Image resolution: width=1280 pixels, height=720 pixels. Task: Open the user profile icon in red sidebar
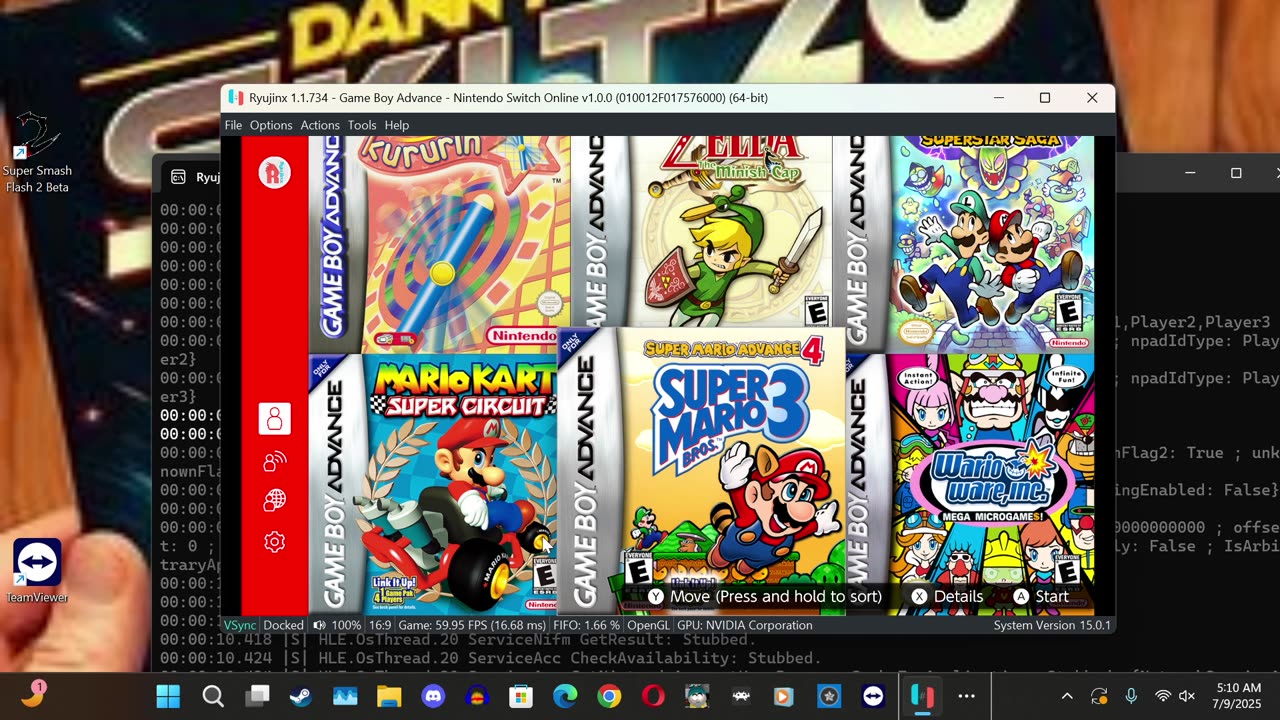[274, 418]
